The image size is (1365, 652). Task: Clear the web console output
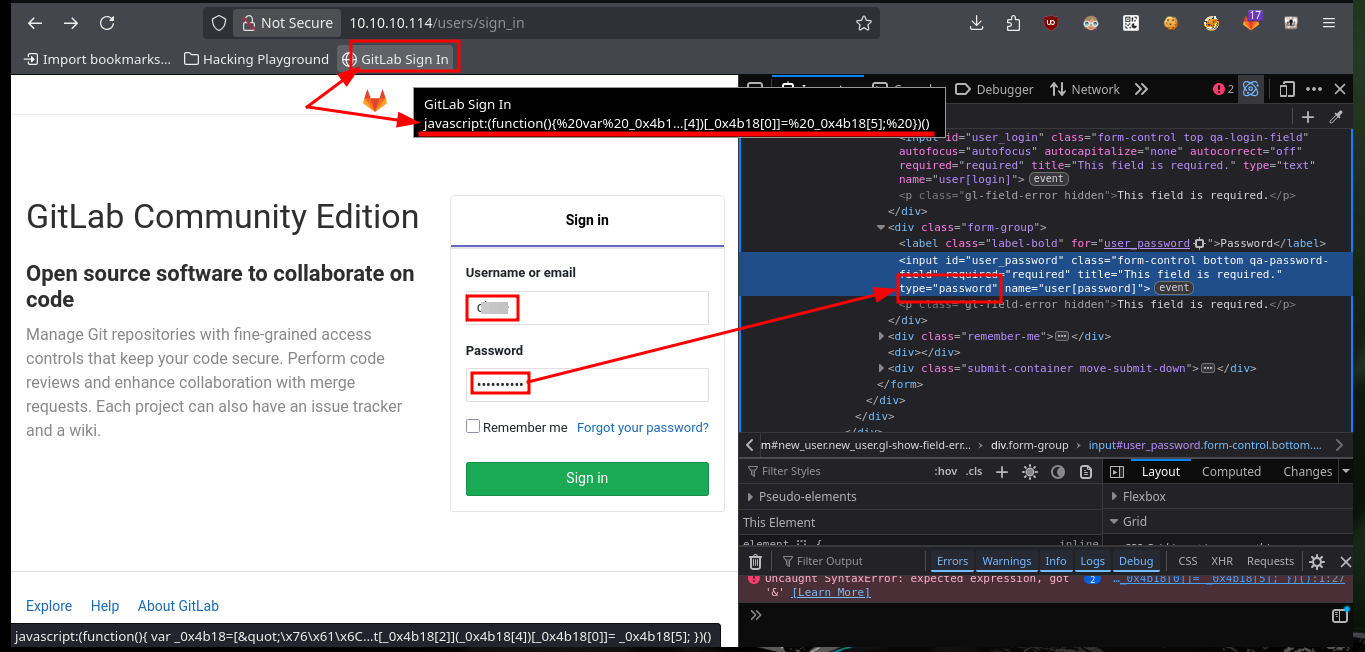coord(756,562)
